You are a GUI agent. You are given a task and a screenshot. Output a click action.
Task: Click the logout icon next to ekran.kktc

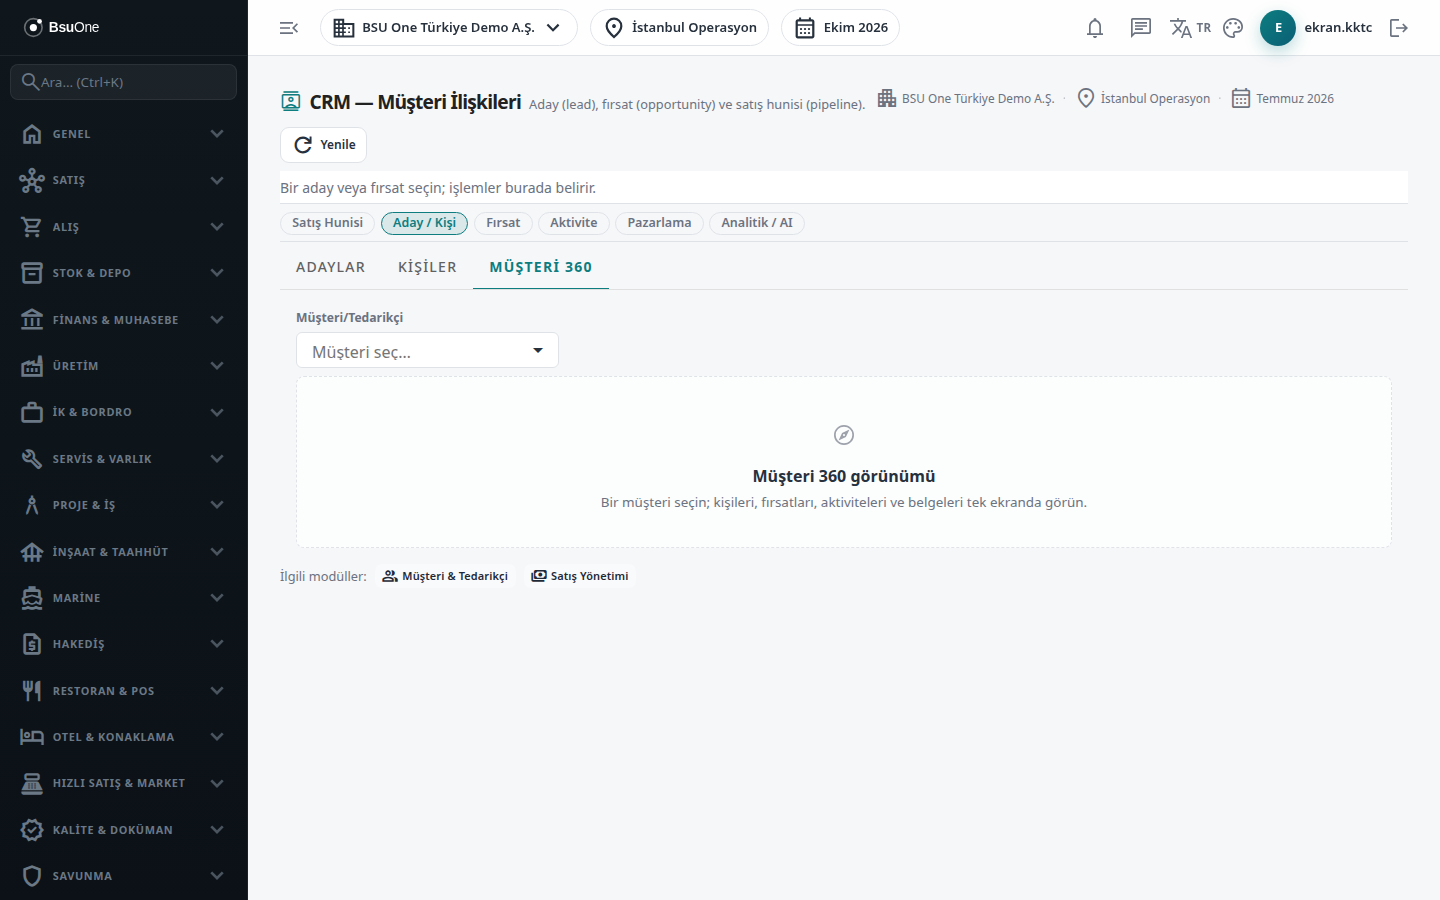click(1399, 28)
